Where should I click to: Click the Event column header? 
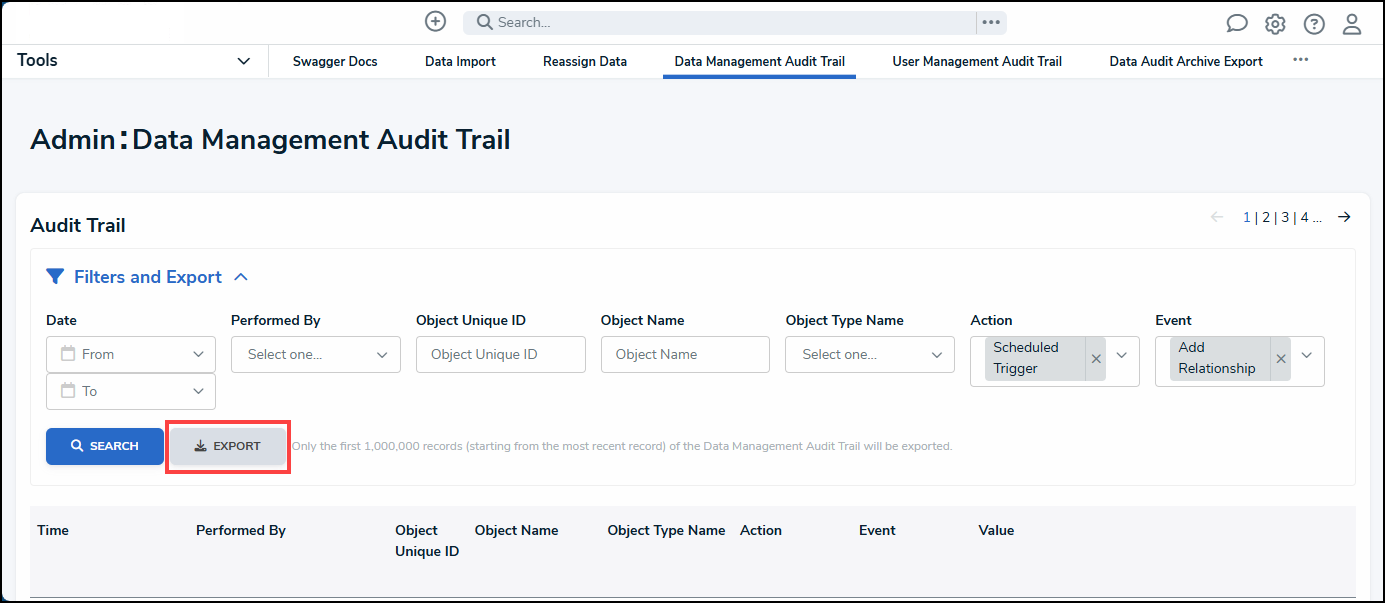tap(877, 530)
